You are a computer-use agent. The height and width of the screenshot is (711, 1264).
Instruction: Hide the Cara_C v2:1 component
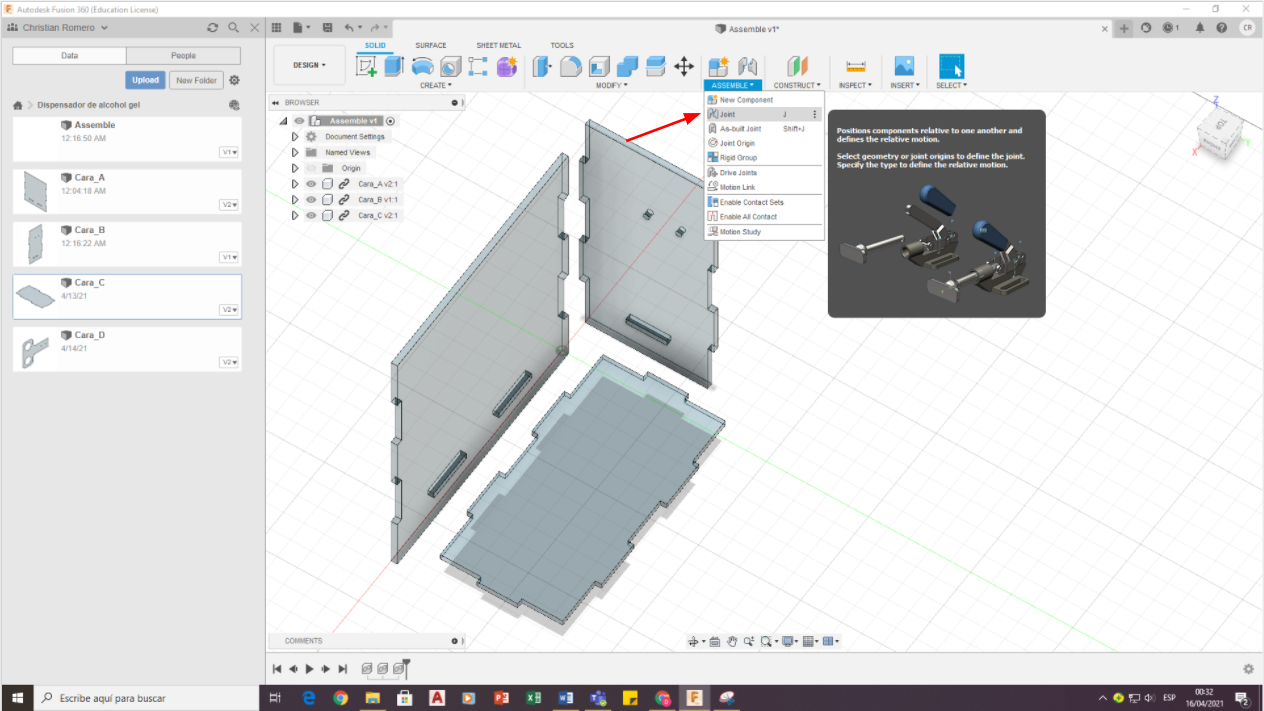311,215
